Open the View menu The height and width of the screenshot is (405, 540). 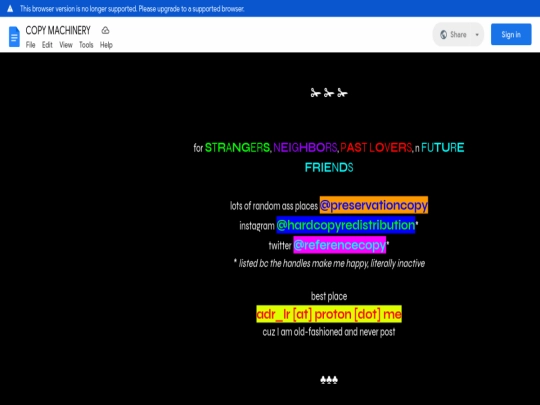click(x=66, y=45)
